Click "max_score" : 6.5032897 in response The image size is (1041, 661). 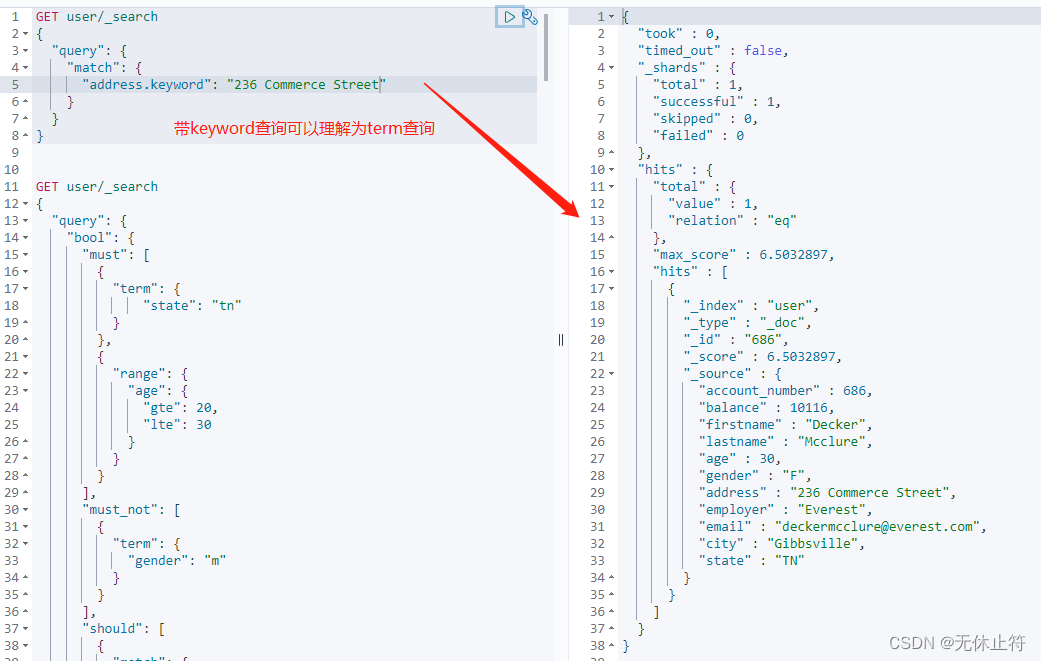743,255
